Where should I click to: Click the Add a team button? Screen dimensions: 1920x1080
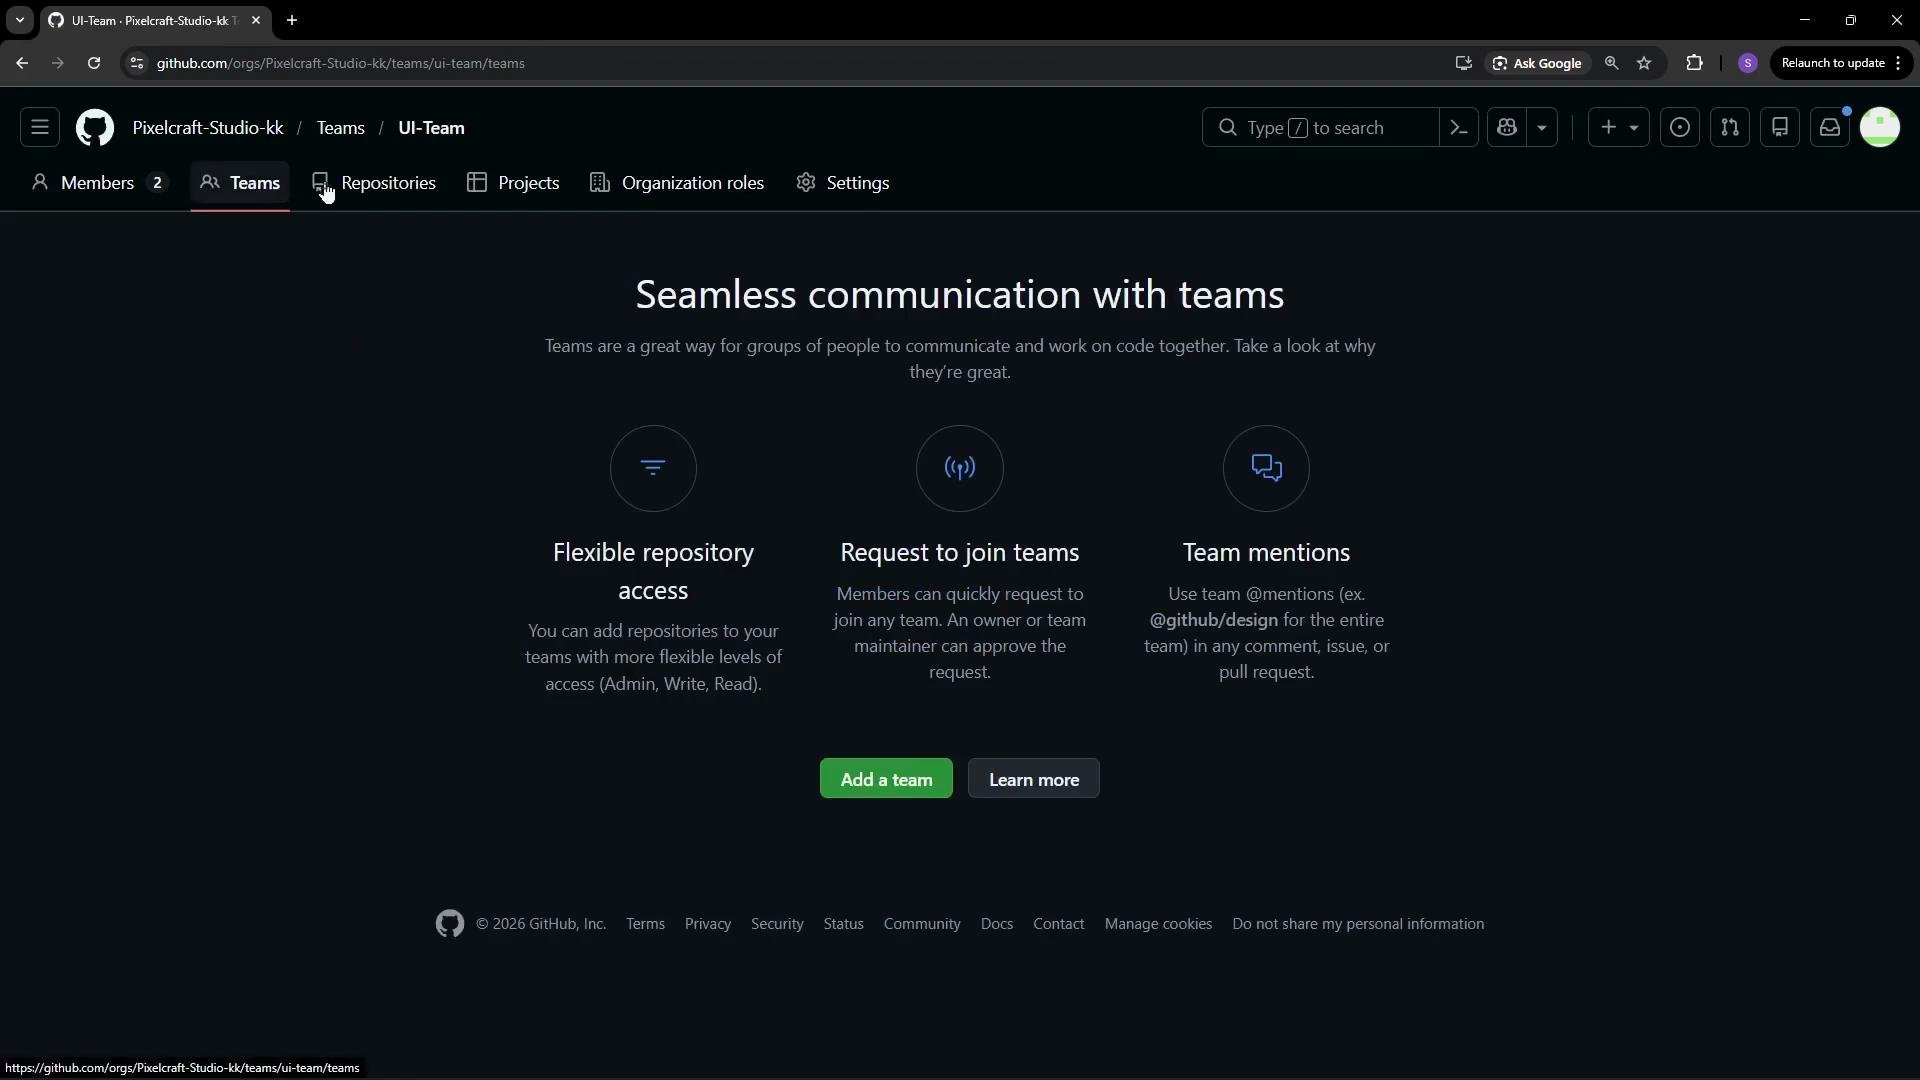tap(886, 779)
